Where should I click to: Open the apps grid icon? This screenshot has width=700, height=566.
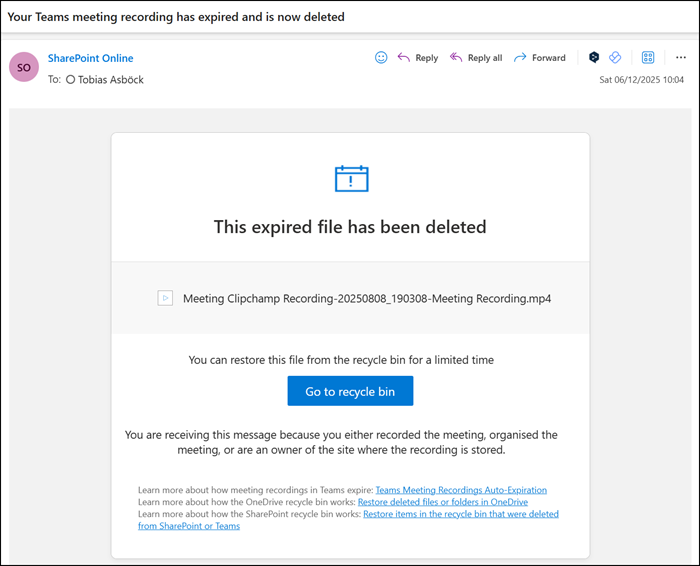[x=648, y=57]
